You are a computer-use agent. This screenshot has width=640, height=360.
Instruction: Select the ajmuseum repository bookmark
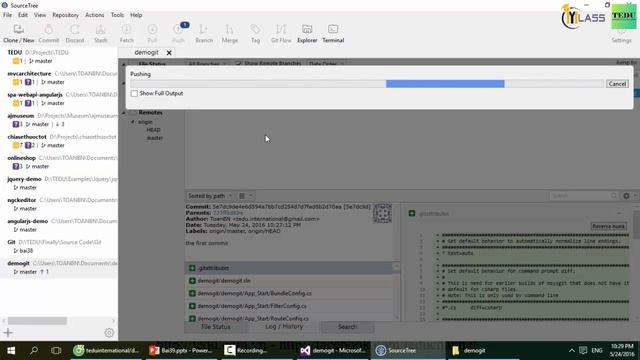pos(59,120)
